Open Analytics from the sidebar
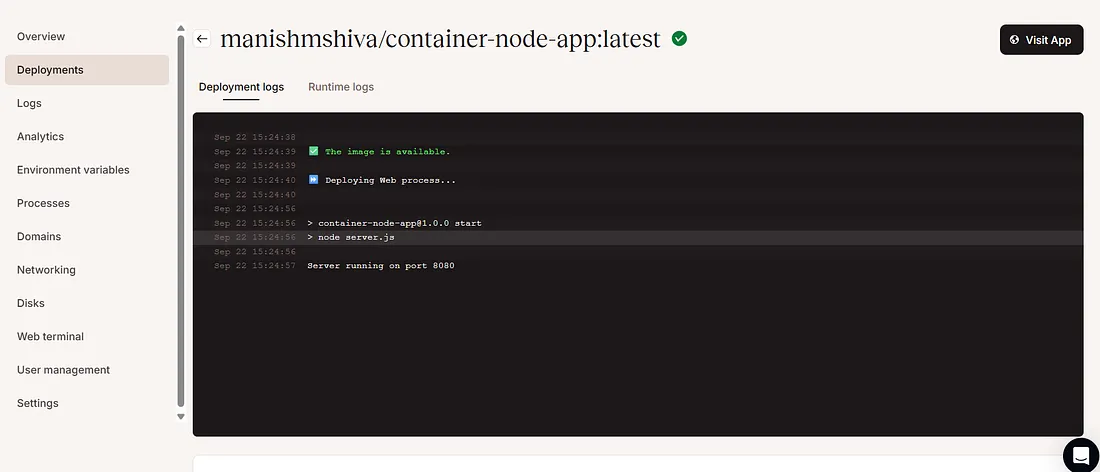The image size is (1100, 472). (x=40, y=137)
